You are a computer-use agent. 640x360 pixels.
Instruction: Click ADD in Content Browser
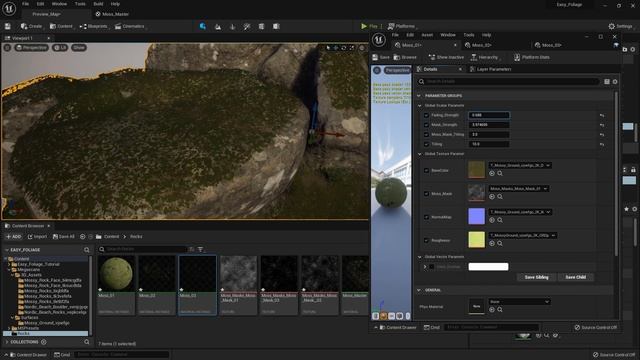[x=13, y=237]
